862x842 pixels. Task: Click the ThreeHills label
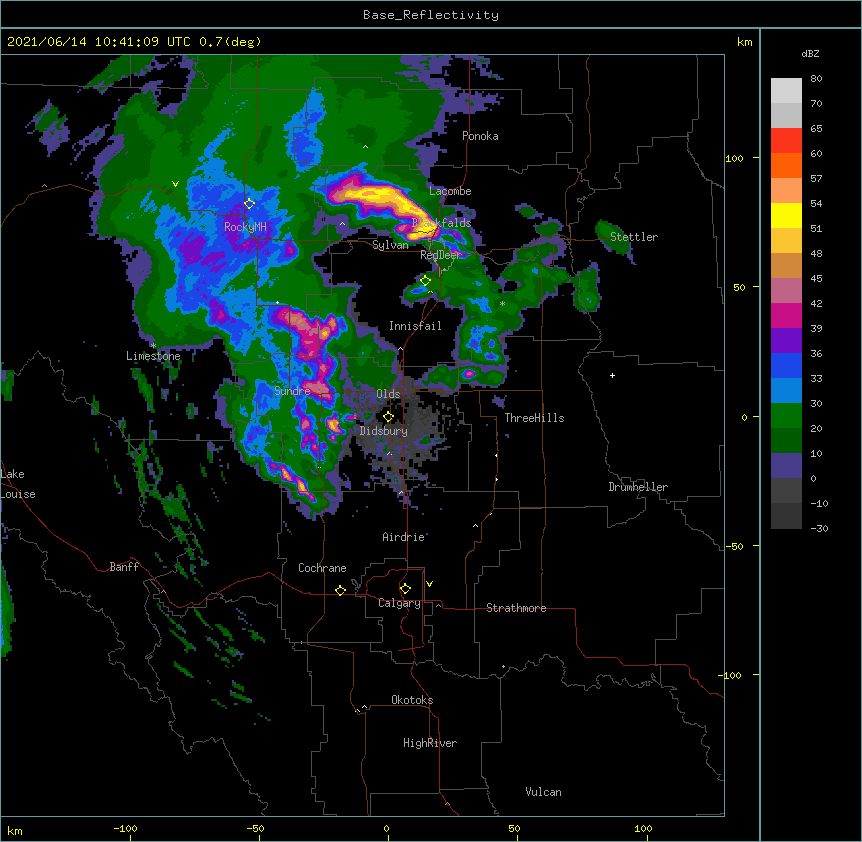click(x=534, y=418)
